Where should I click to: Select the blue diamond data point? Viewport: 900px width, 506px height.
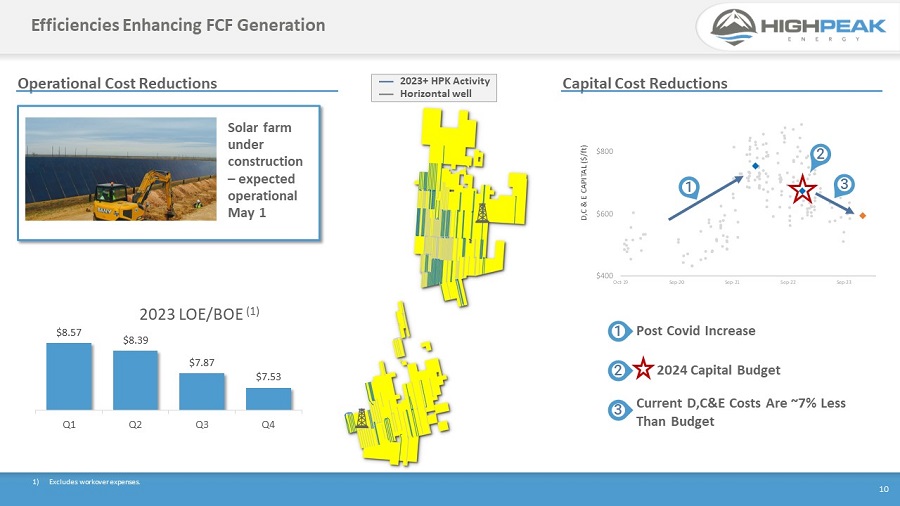(755, 165)
